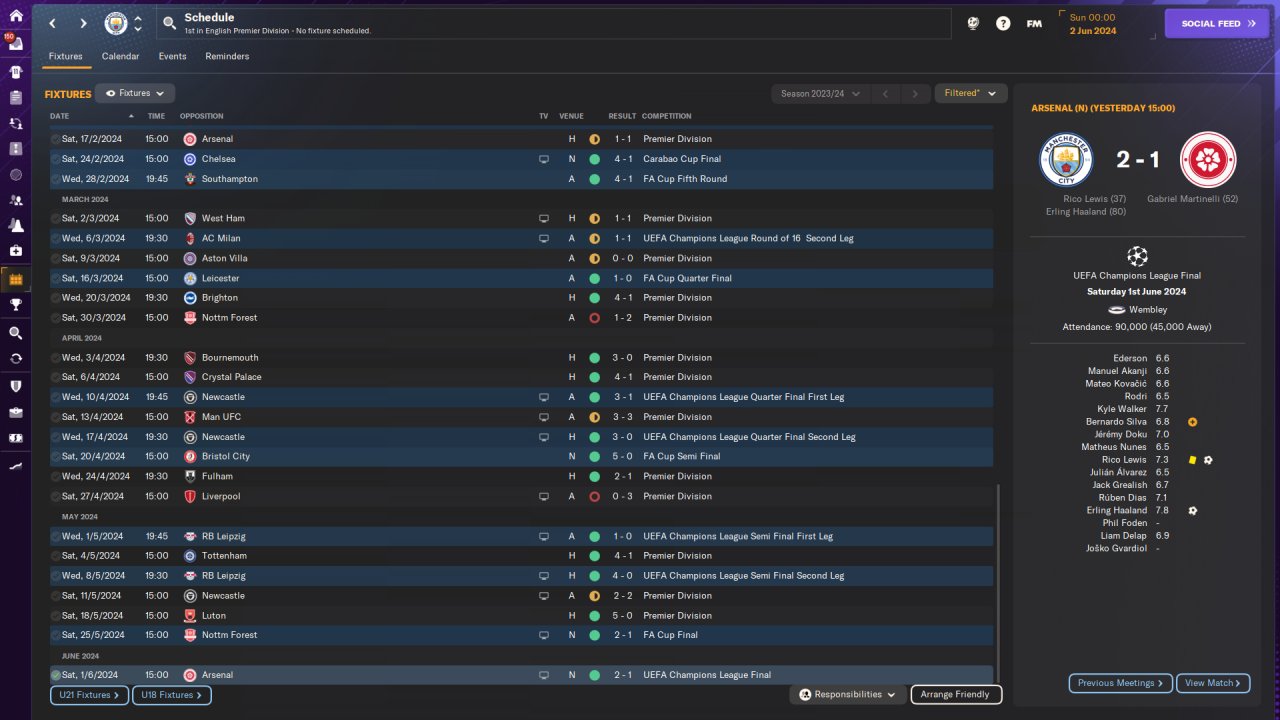Screen dimensions: 1280x720
Task: Open the trophy Competitions icon in the sidebar
Action: coord(15,305)
